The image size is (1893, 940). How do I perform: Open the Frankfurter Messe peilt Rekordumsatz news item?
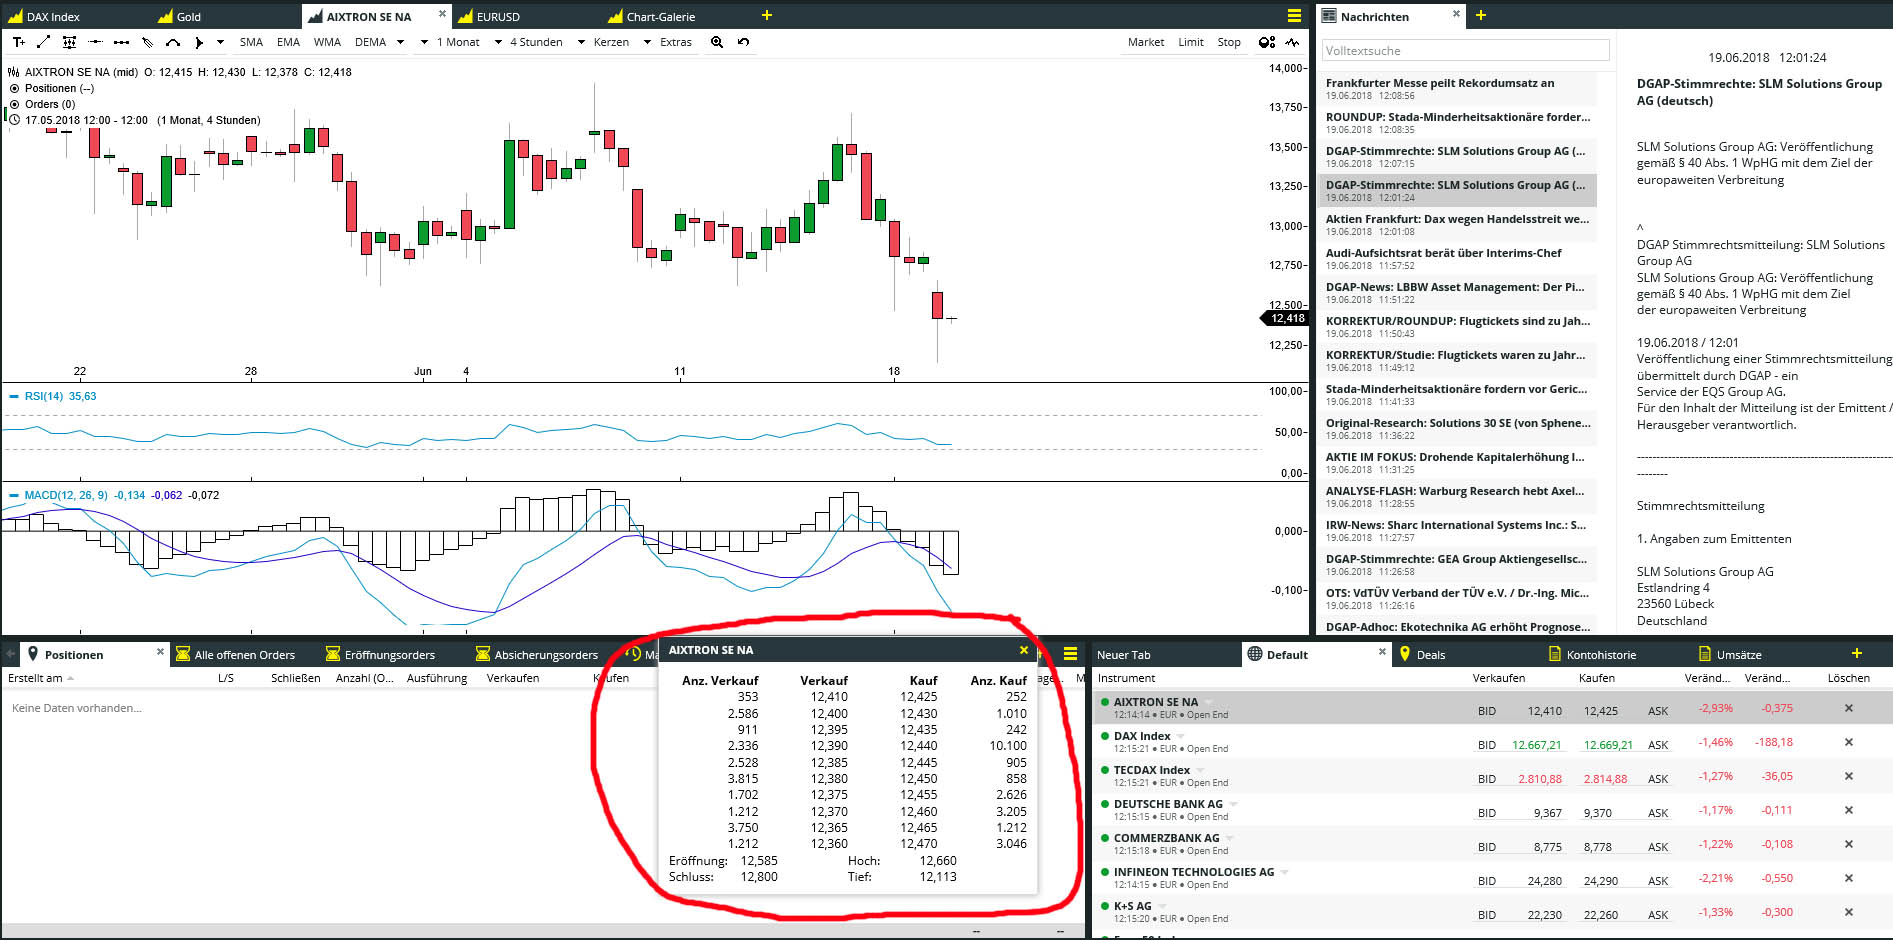point(1457,88)
